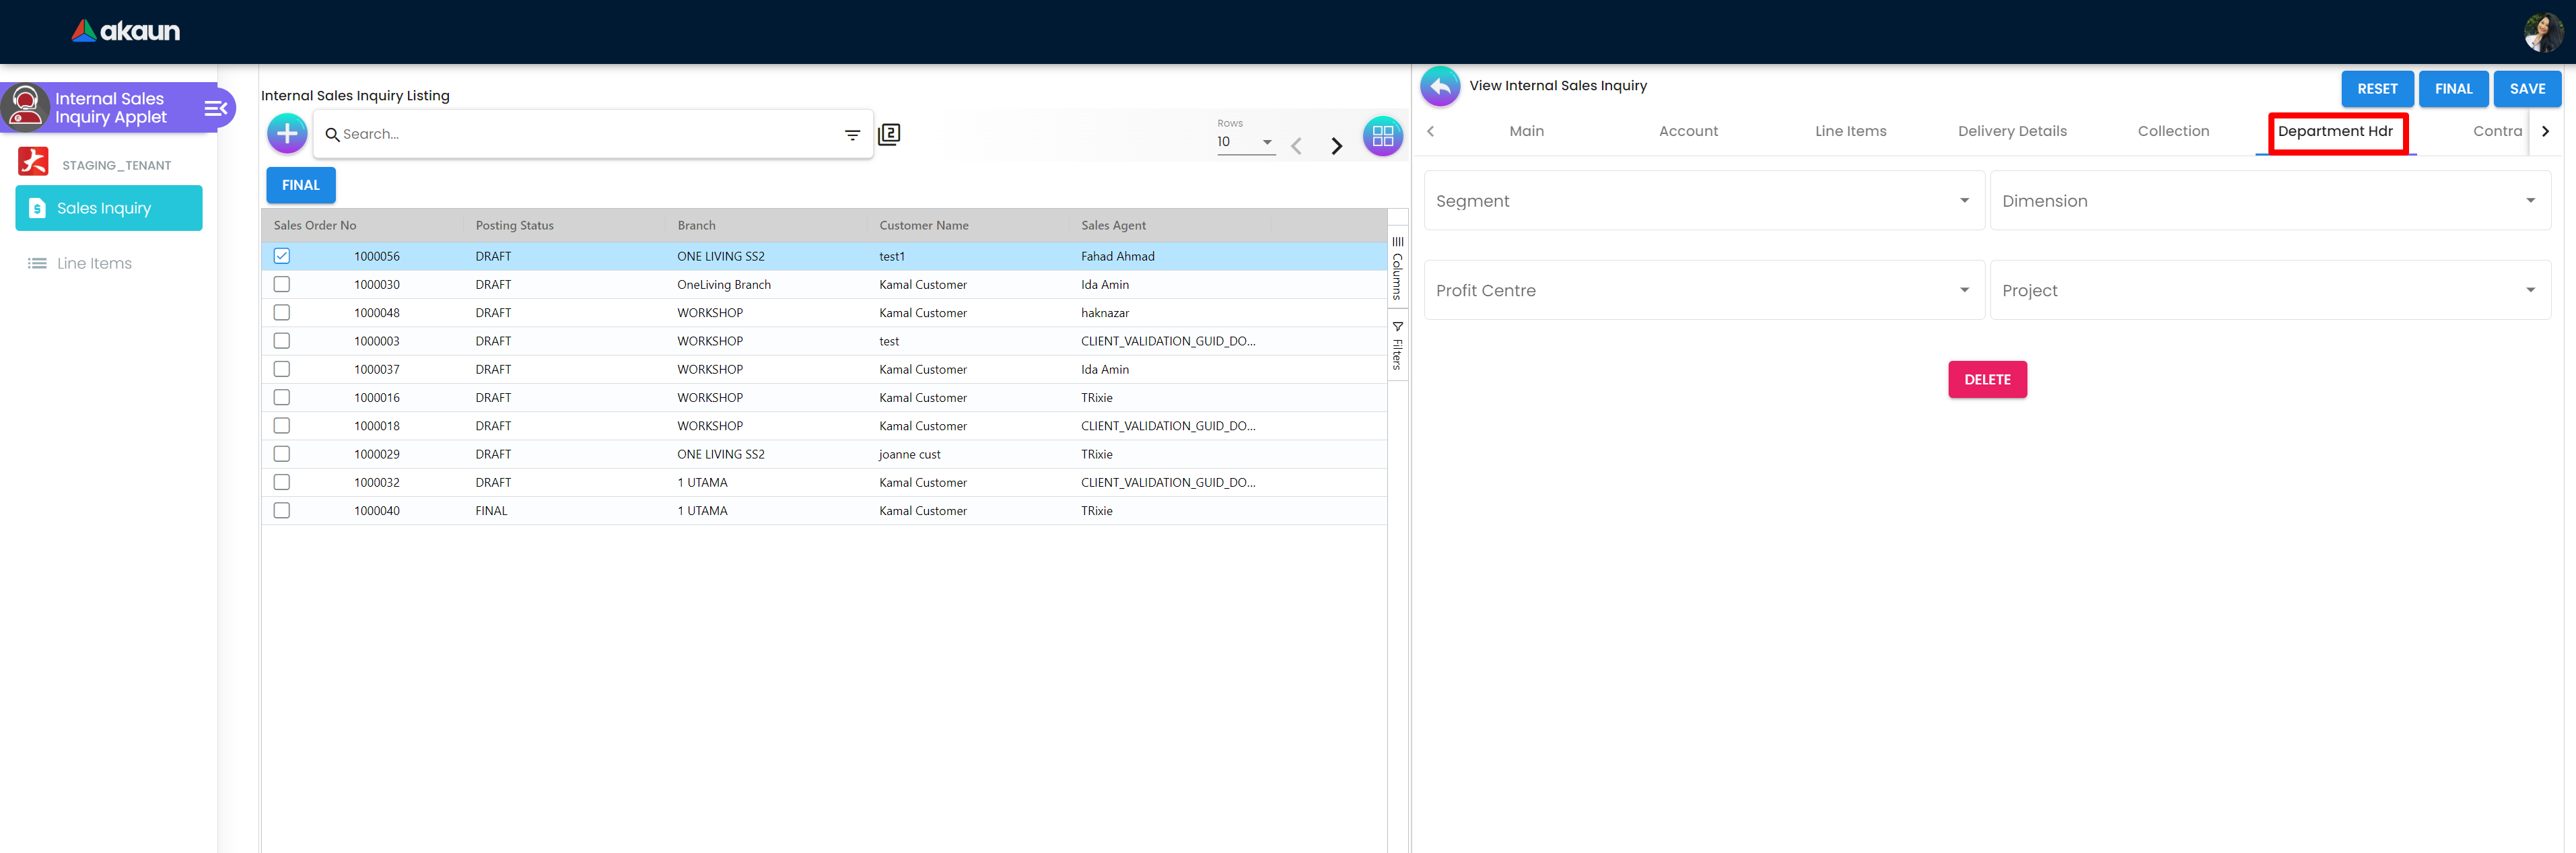This screenshot has width=2576, height=853.
Task: Click the SAVE button
Action: pos(2526,89)
